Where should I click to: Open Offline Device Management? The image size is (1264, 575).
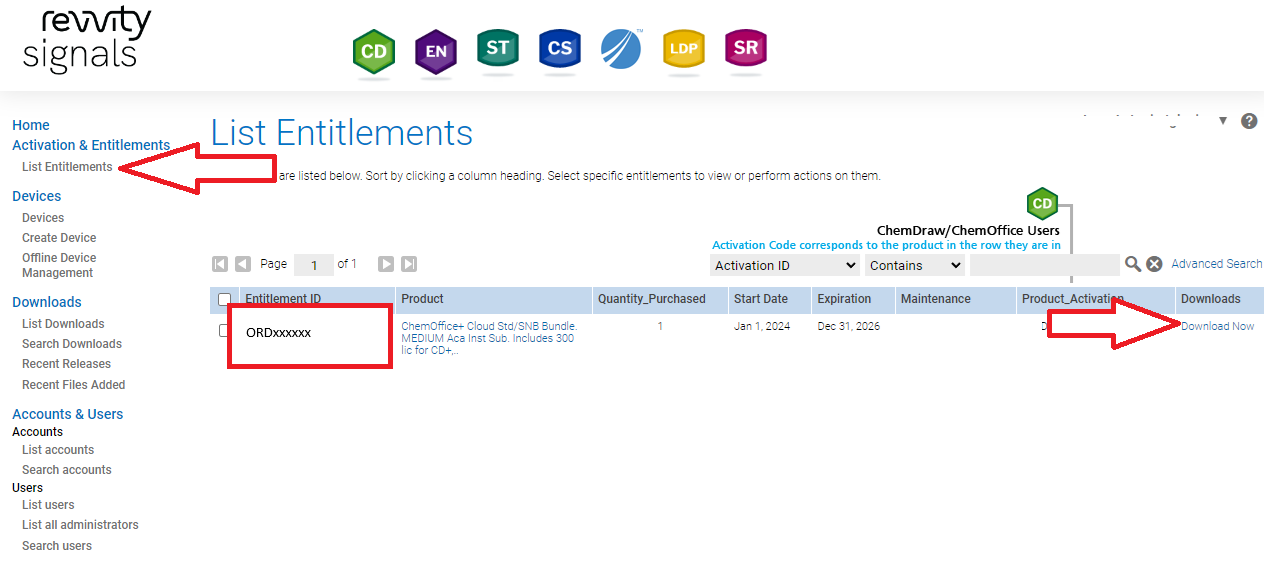pyautogui.click(x=59, y=265)
